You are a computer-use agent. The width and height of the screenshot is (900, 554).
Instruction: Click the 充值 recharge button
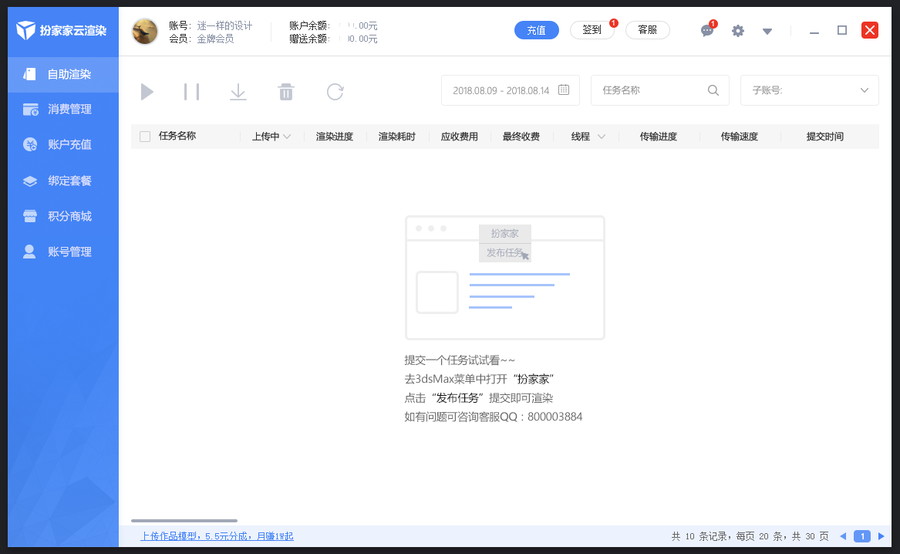[x=537, y=30]
